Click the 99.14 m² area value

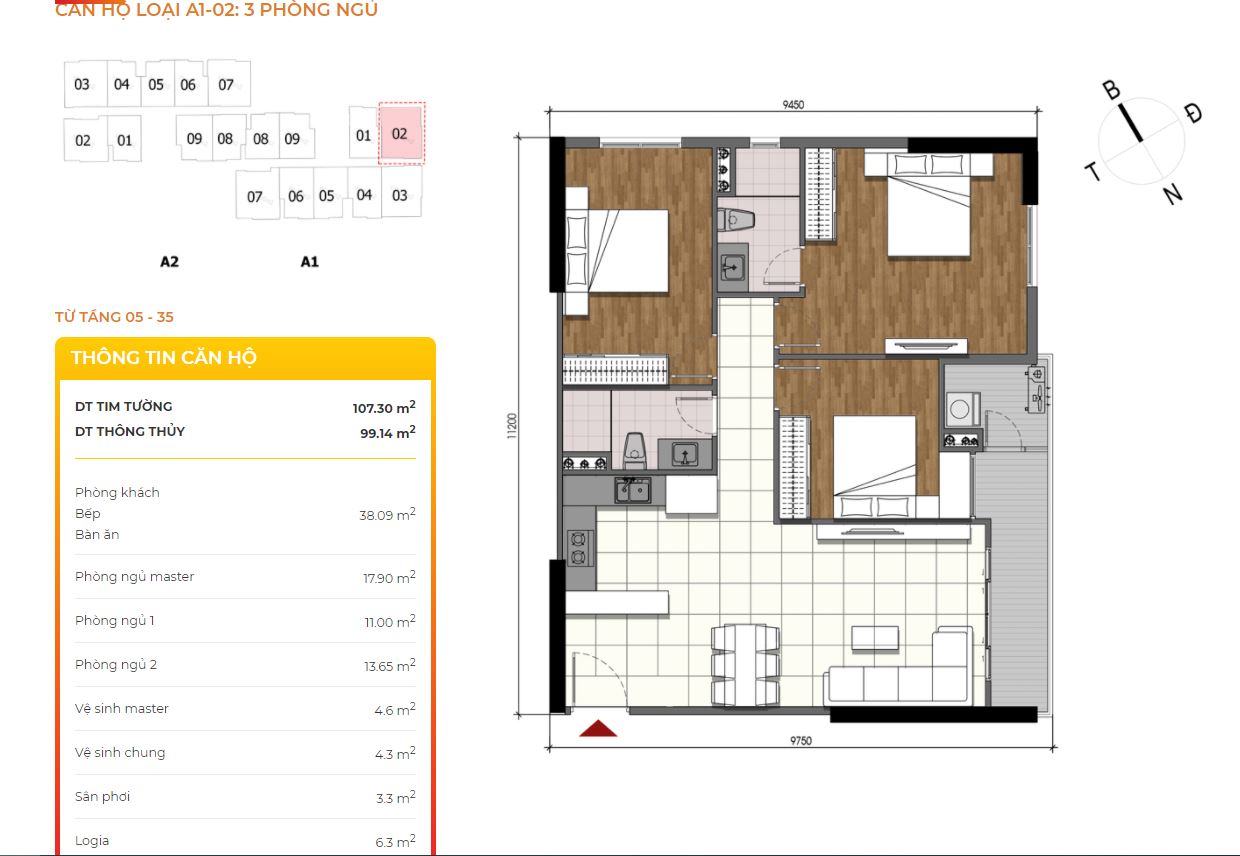[388, 432]
